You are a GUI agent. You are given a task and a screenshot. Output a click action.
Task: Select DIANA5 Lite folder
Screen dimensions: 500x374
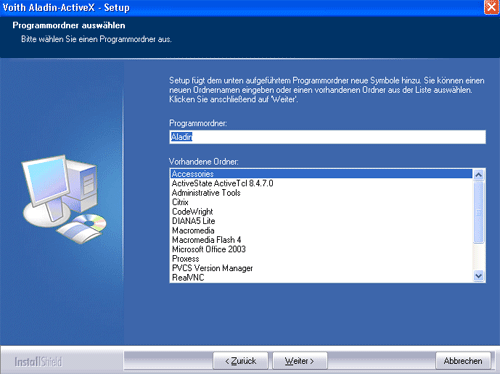click(x=321, y=221)
